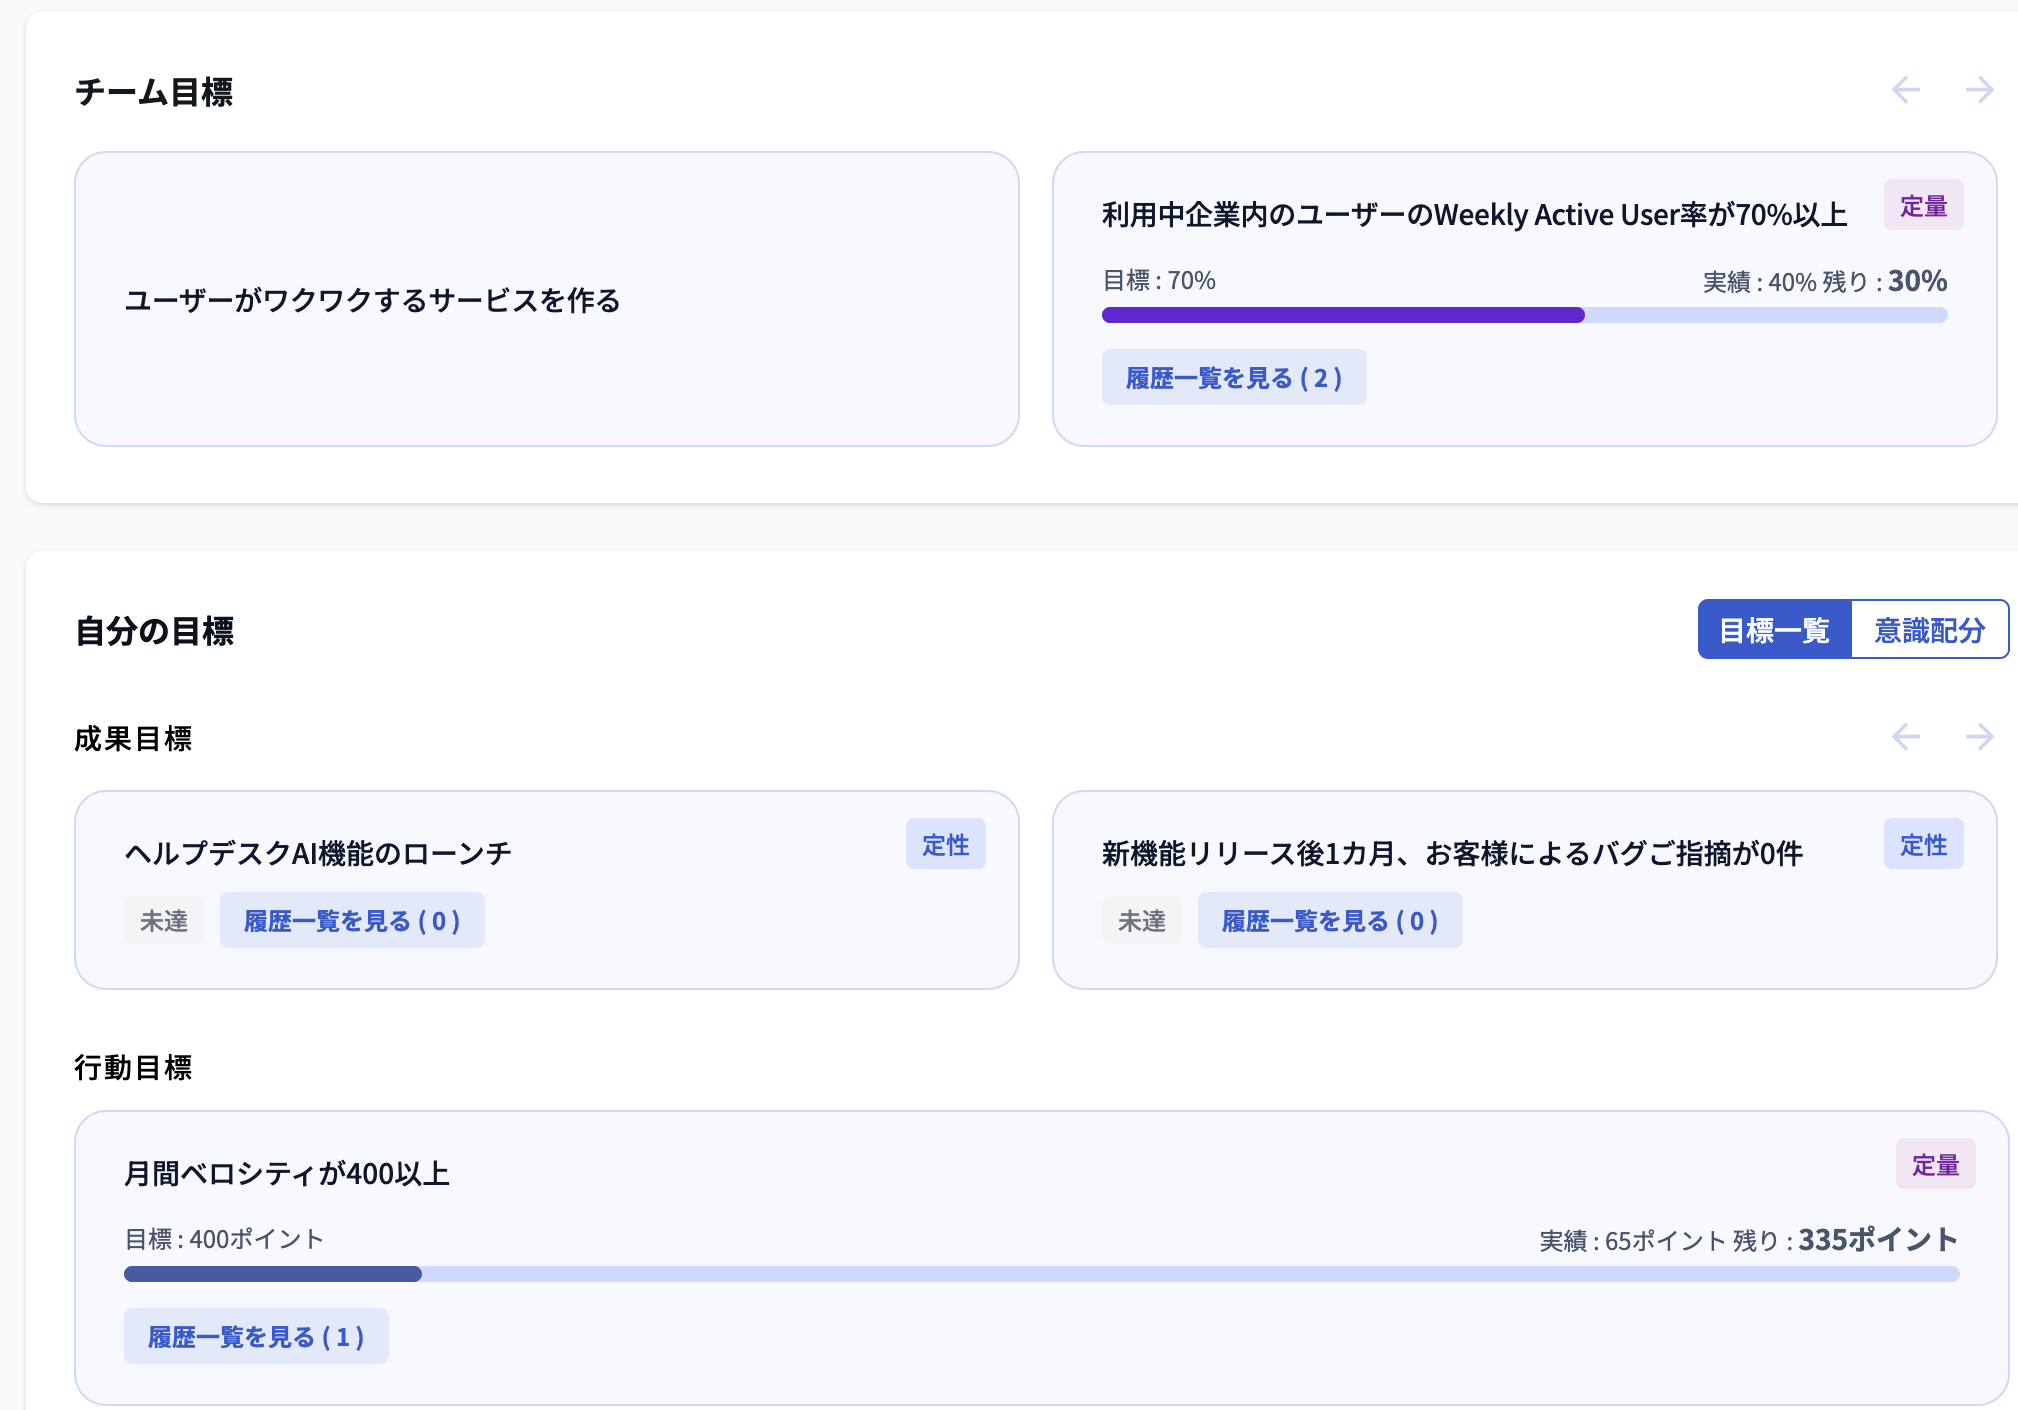Image resolution: width=2018 pixels, height=1410 pixels.
Task: Click 未達 status on ヘルプデスクAI機能 card
Action: point(164,920)
